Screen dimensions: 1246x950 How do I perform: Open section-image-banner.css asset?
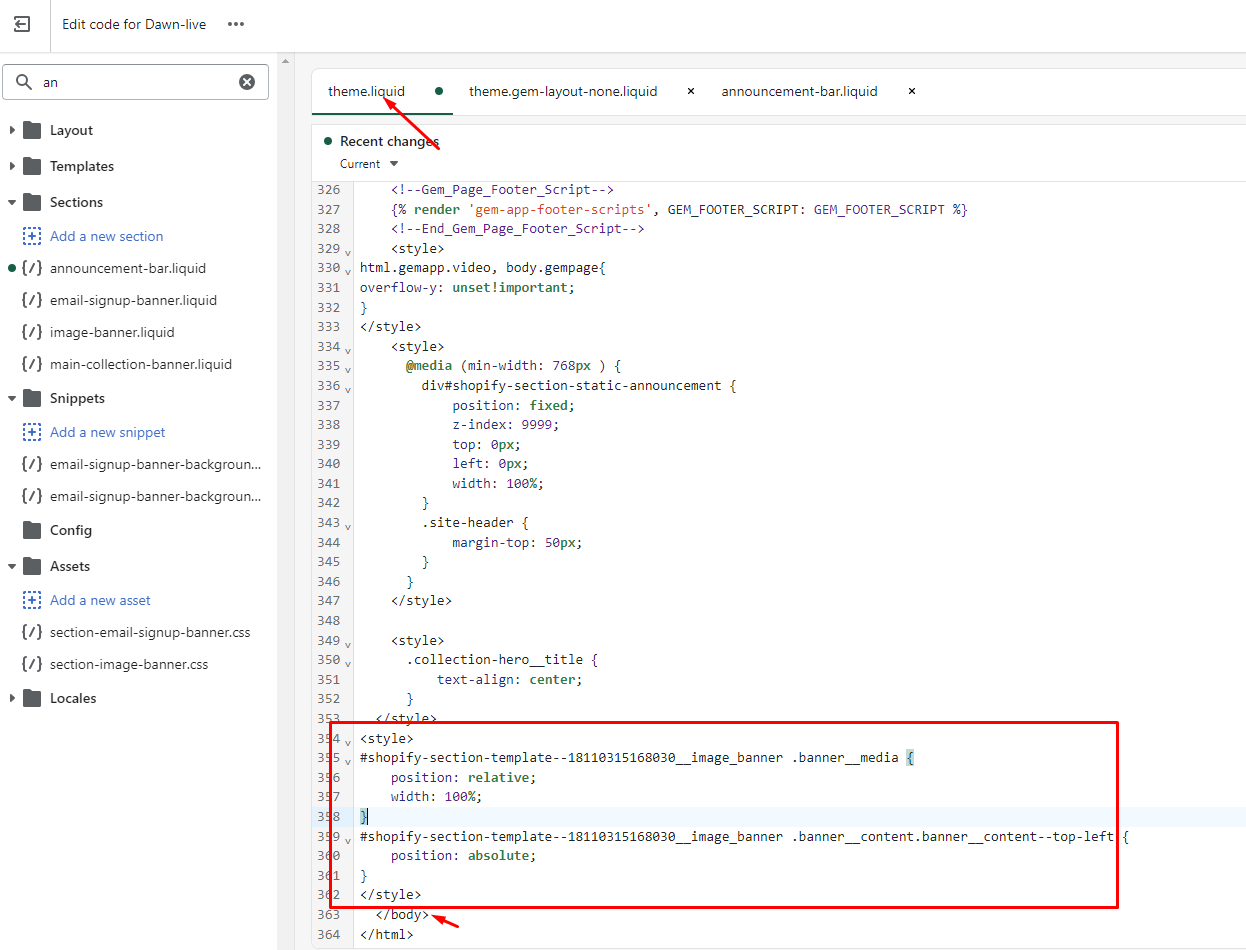(x=128, y=664)
